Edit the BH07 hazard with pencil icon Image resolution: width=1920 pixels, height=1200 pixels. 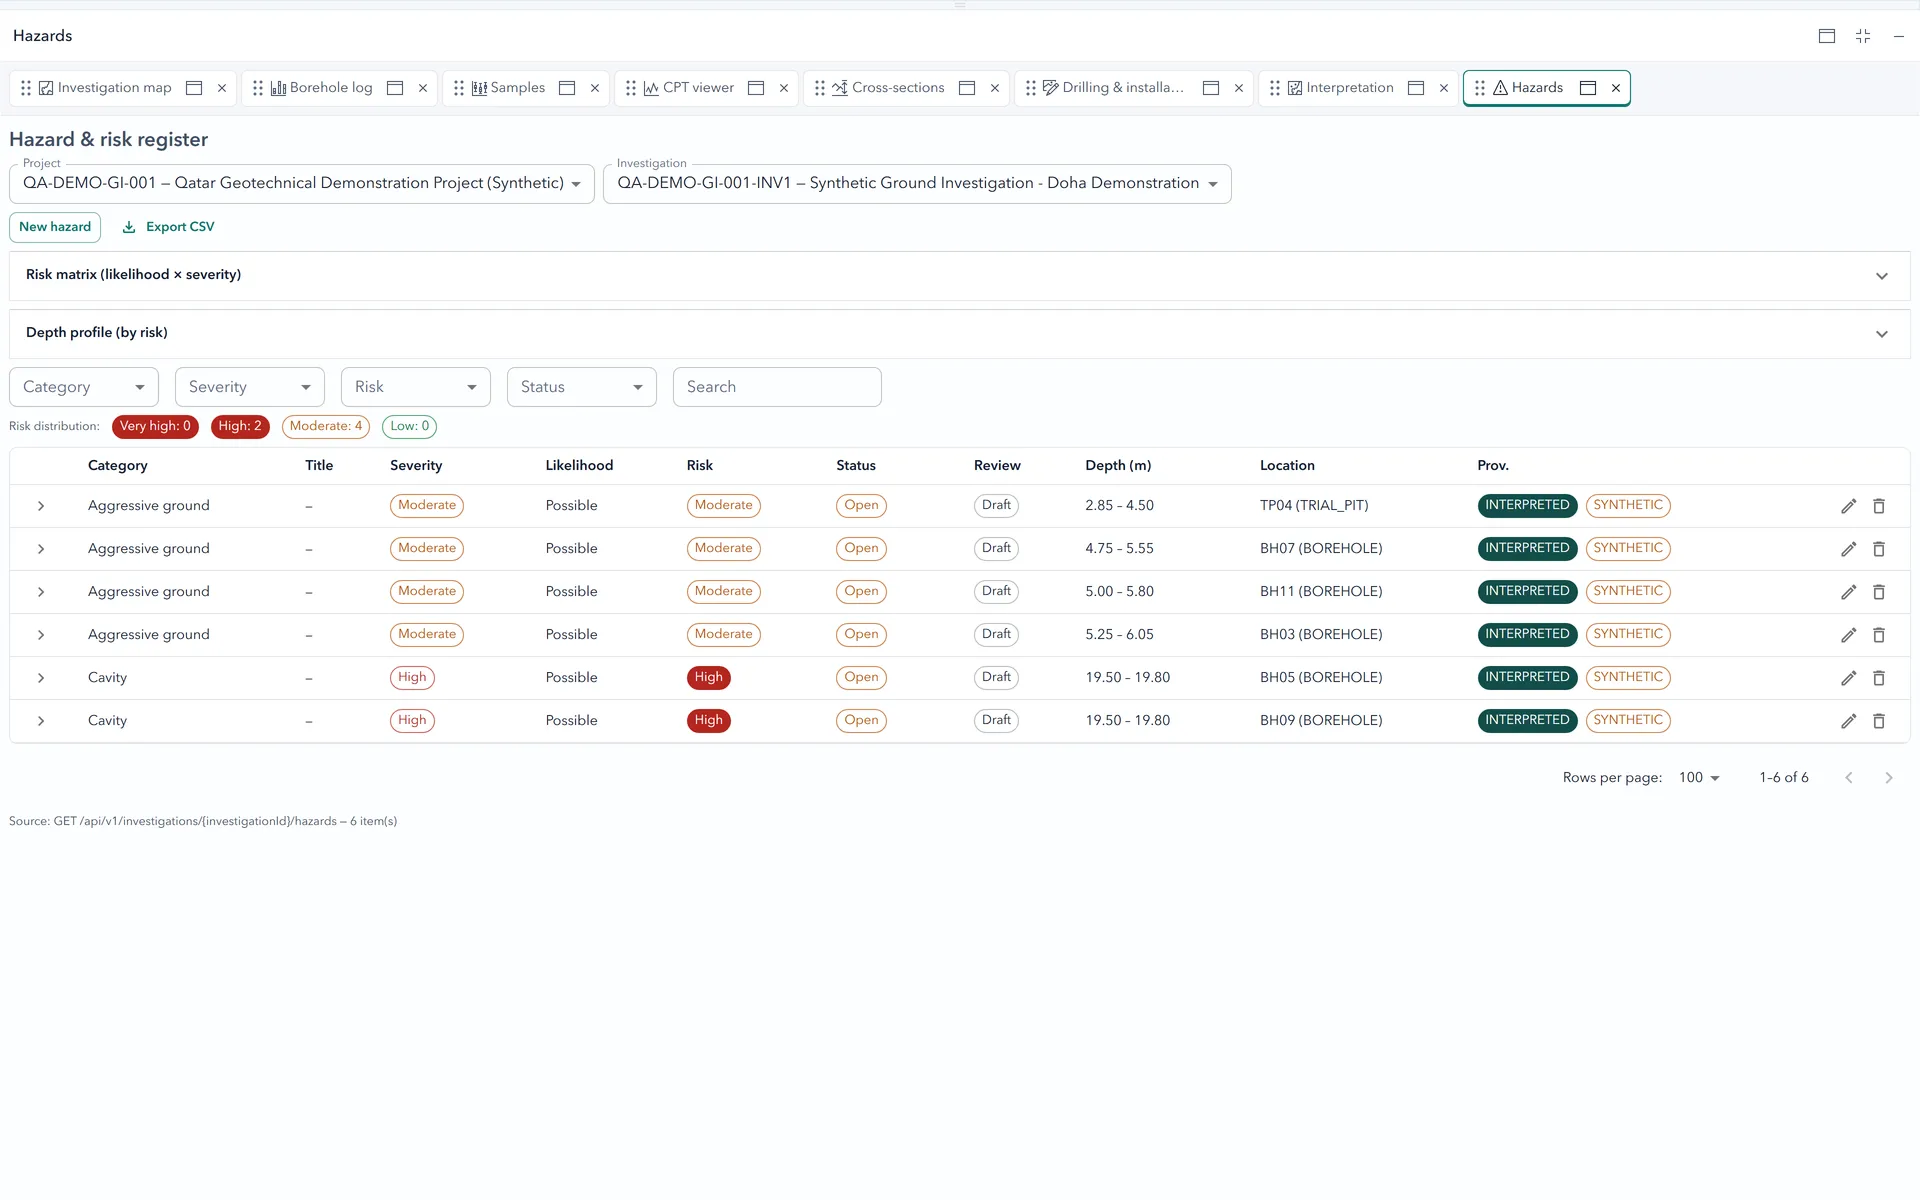point(1848,549)
